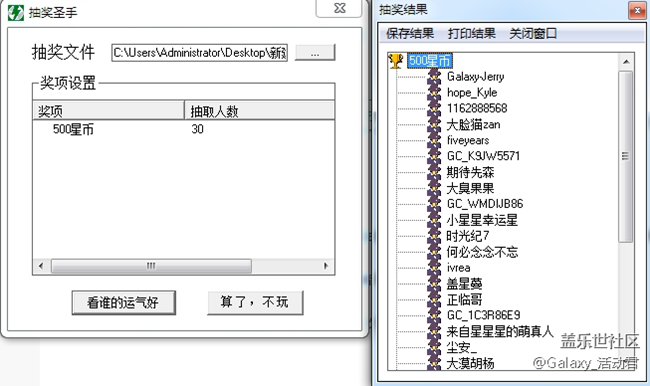The height and width of the screenshot is (386, 650).
Task: Select 大脸猫zan in the results tree
Action: (473, 124)
